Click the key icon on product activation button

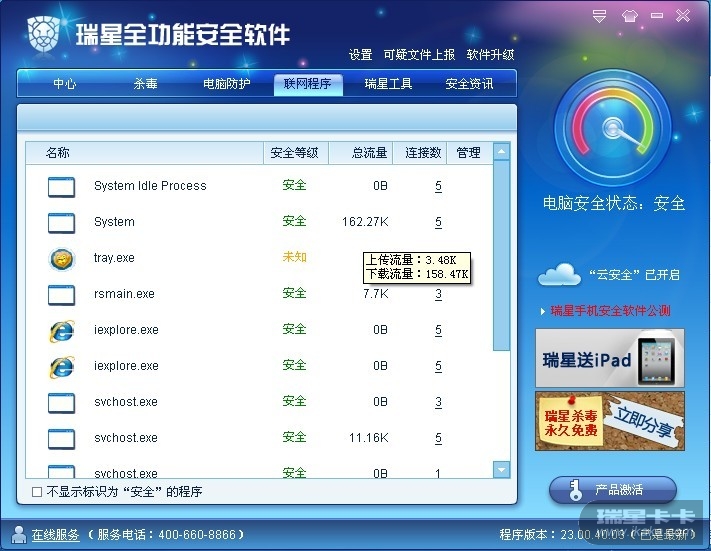point(575,490)
